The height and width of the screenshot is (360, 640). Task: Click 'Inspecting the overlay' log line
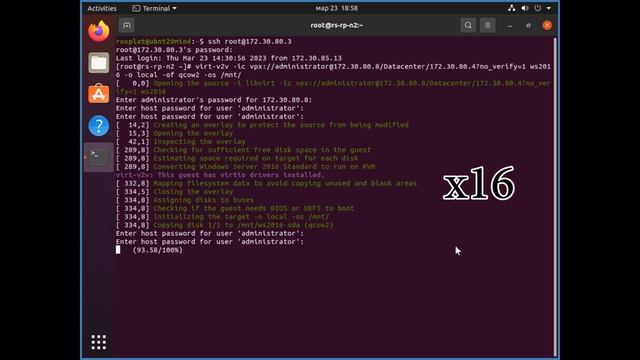click(x=180, y=142)
